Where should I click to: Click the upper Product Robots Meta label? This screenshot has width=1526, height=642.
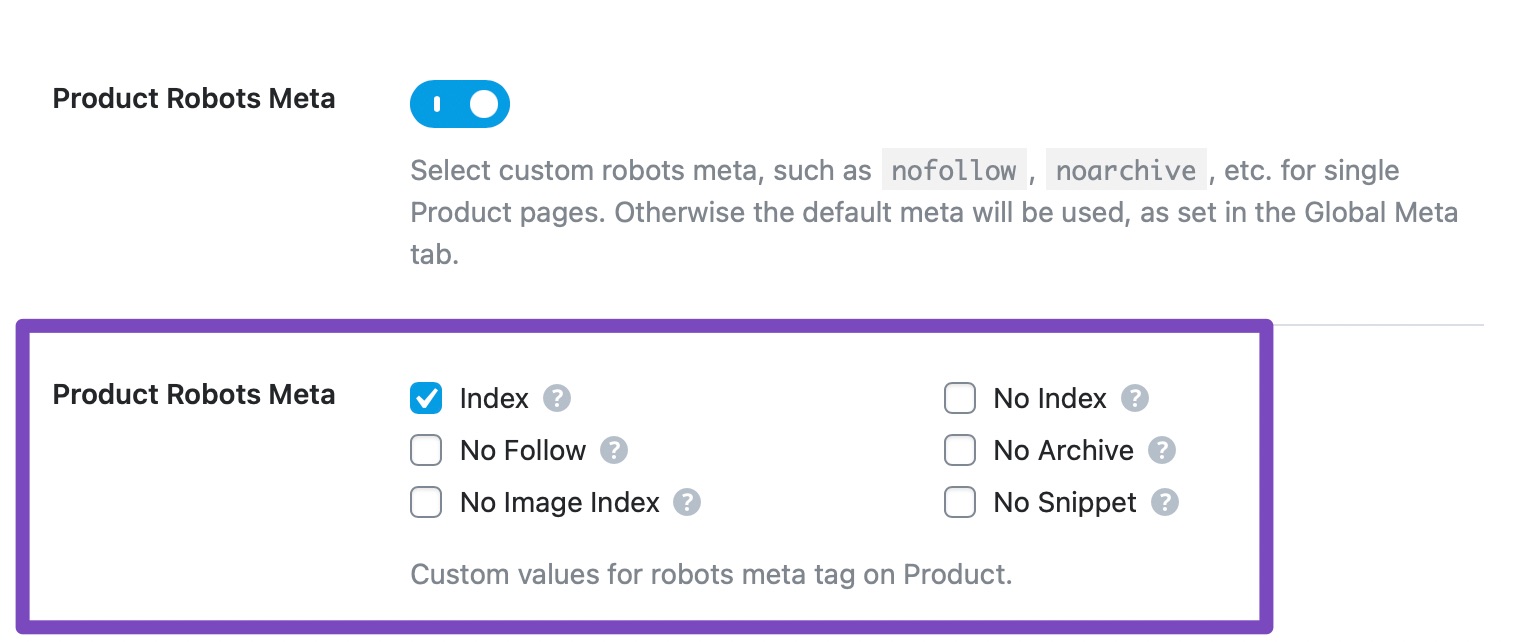click(x=193, y=98)
